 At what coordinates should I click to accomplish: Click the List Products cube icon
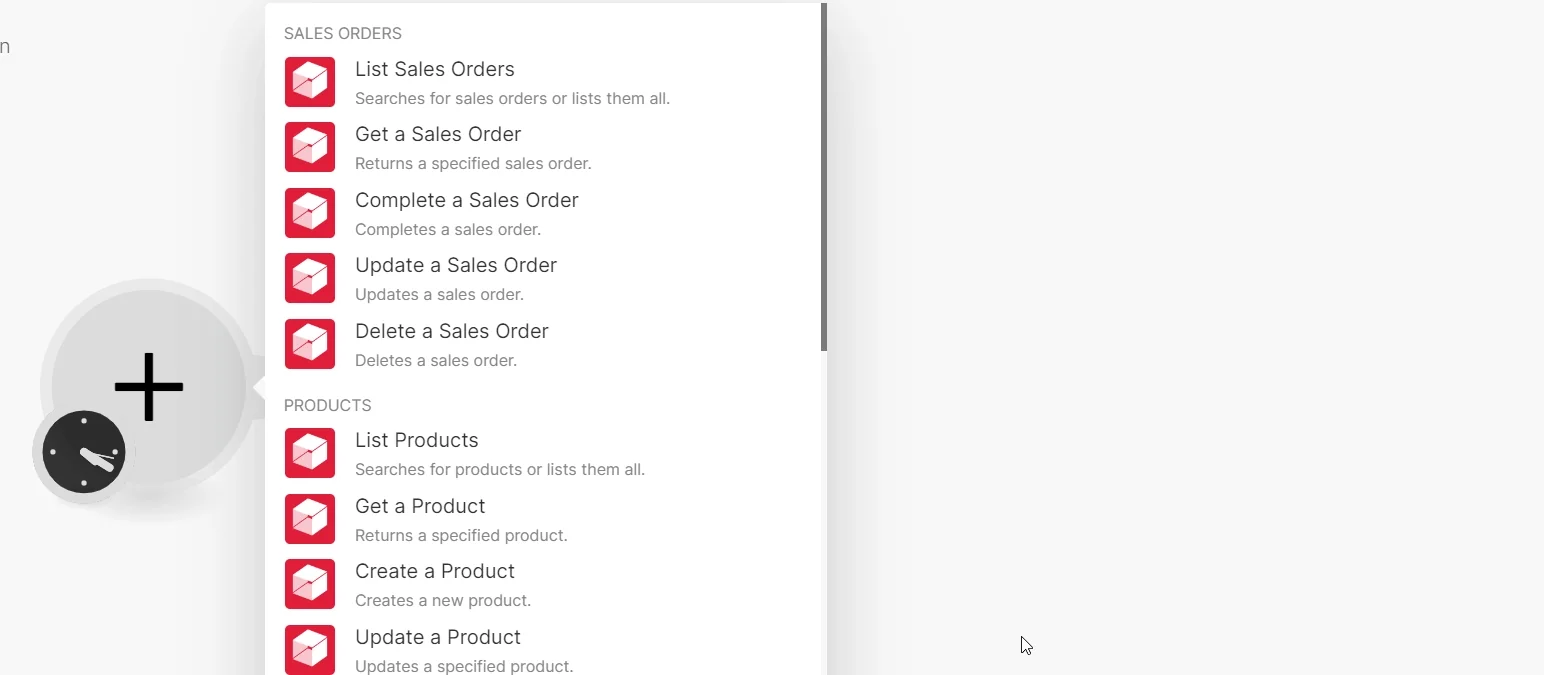click(x=310, y=453)
